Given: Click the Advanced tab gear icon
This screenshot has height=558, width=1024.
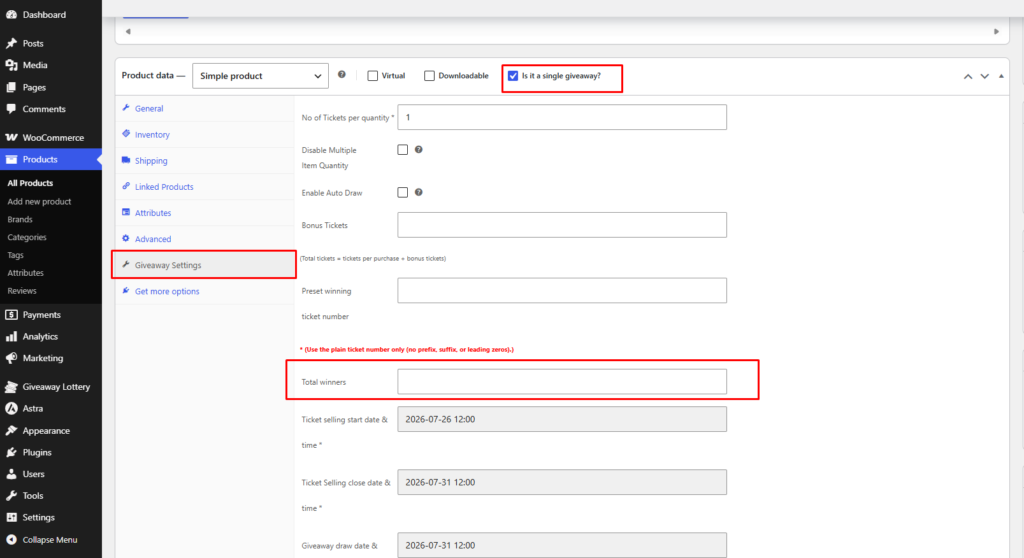Looking at the screenshot, I should click(x=126, y=238).
